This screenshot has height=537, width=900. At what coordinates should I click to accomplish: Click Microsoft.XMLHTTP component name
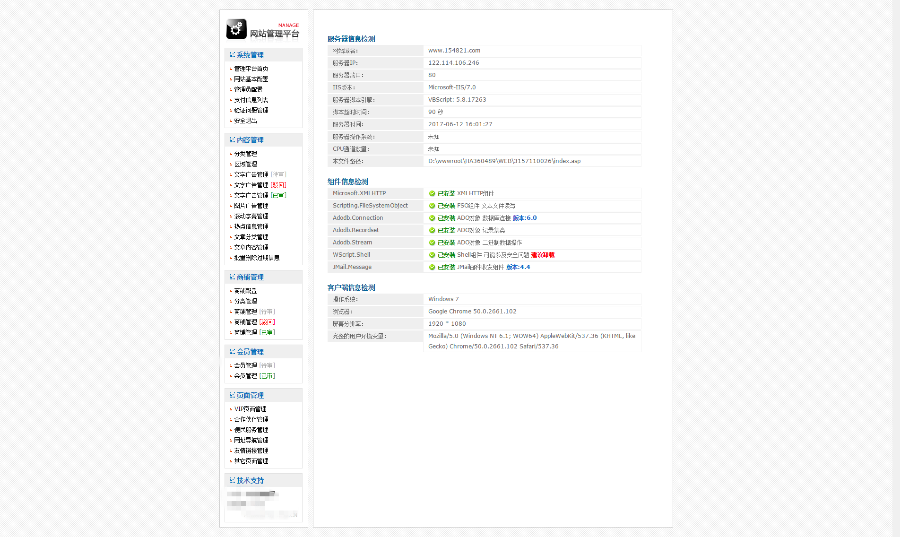[x=359, y=193]
